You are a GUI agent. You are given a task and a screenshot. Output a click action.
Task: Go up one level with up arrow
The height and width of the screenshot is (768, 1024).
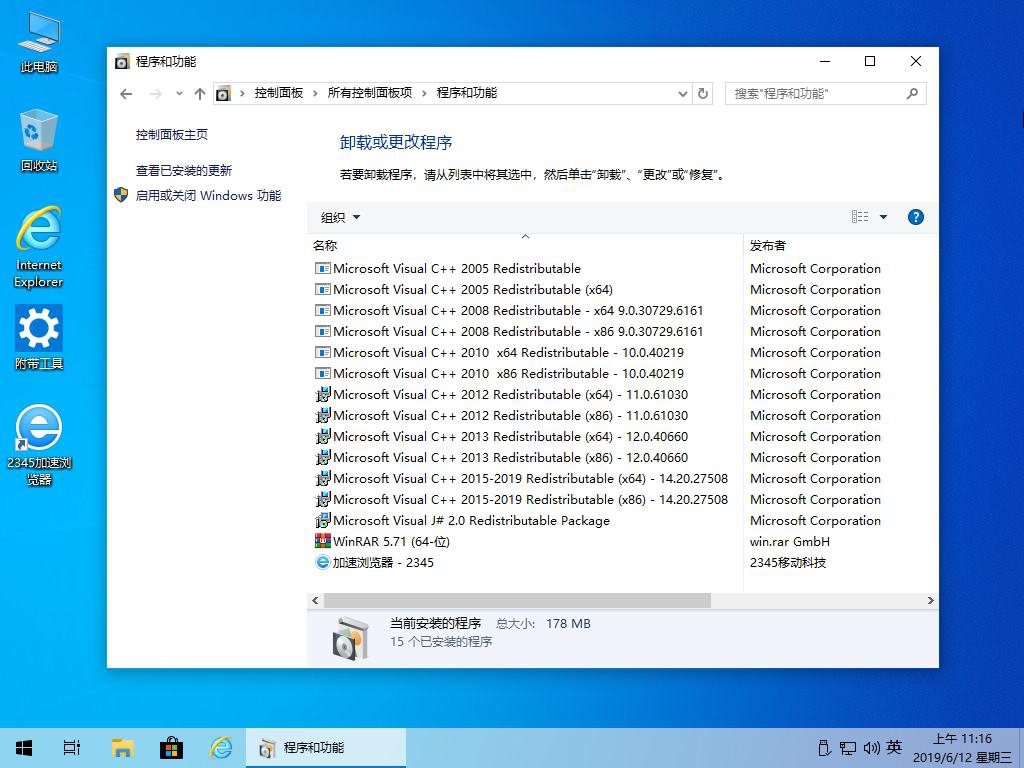click(200, 94)
